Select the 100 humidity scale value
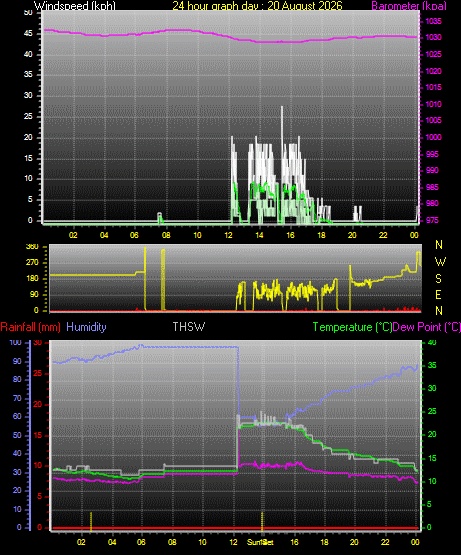 [16, 343]
